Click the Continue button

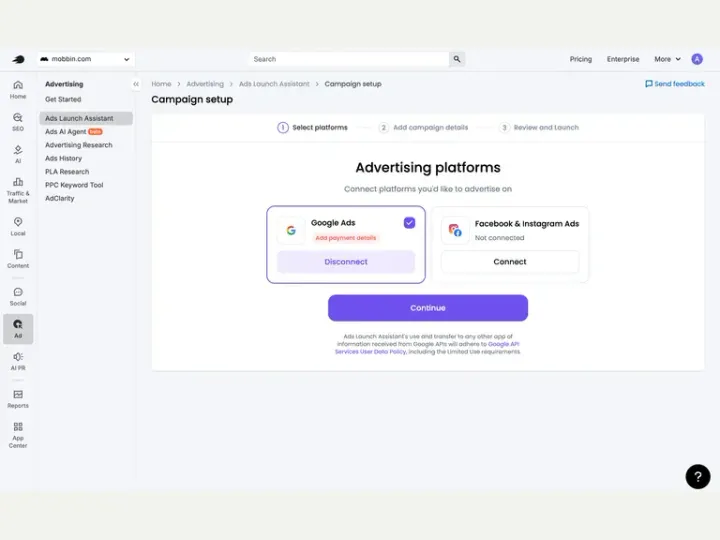coord(428,308)
